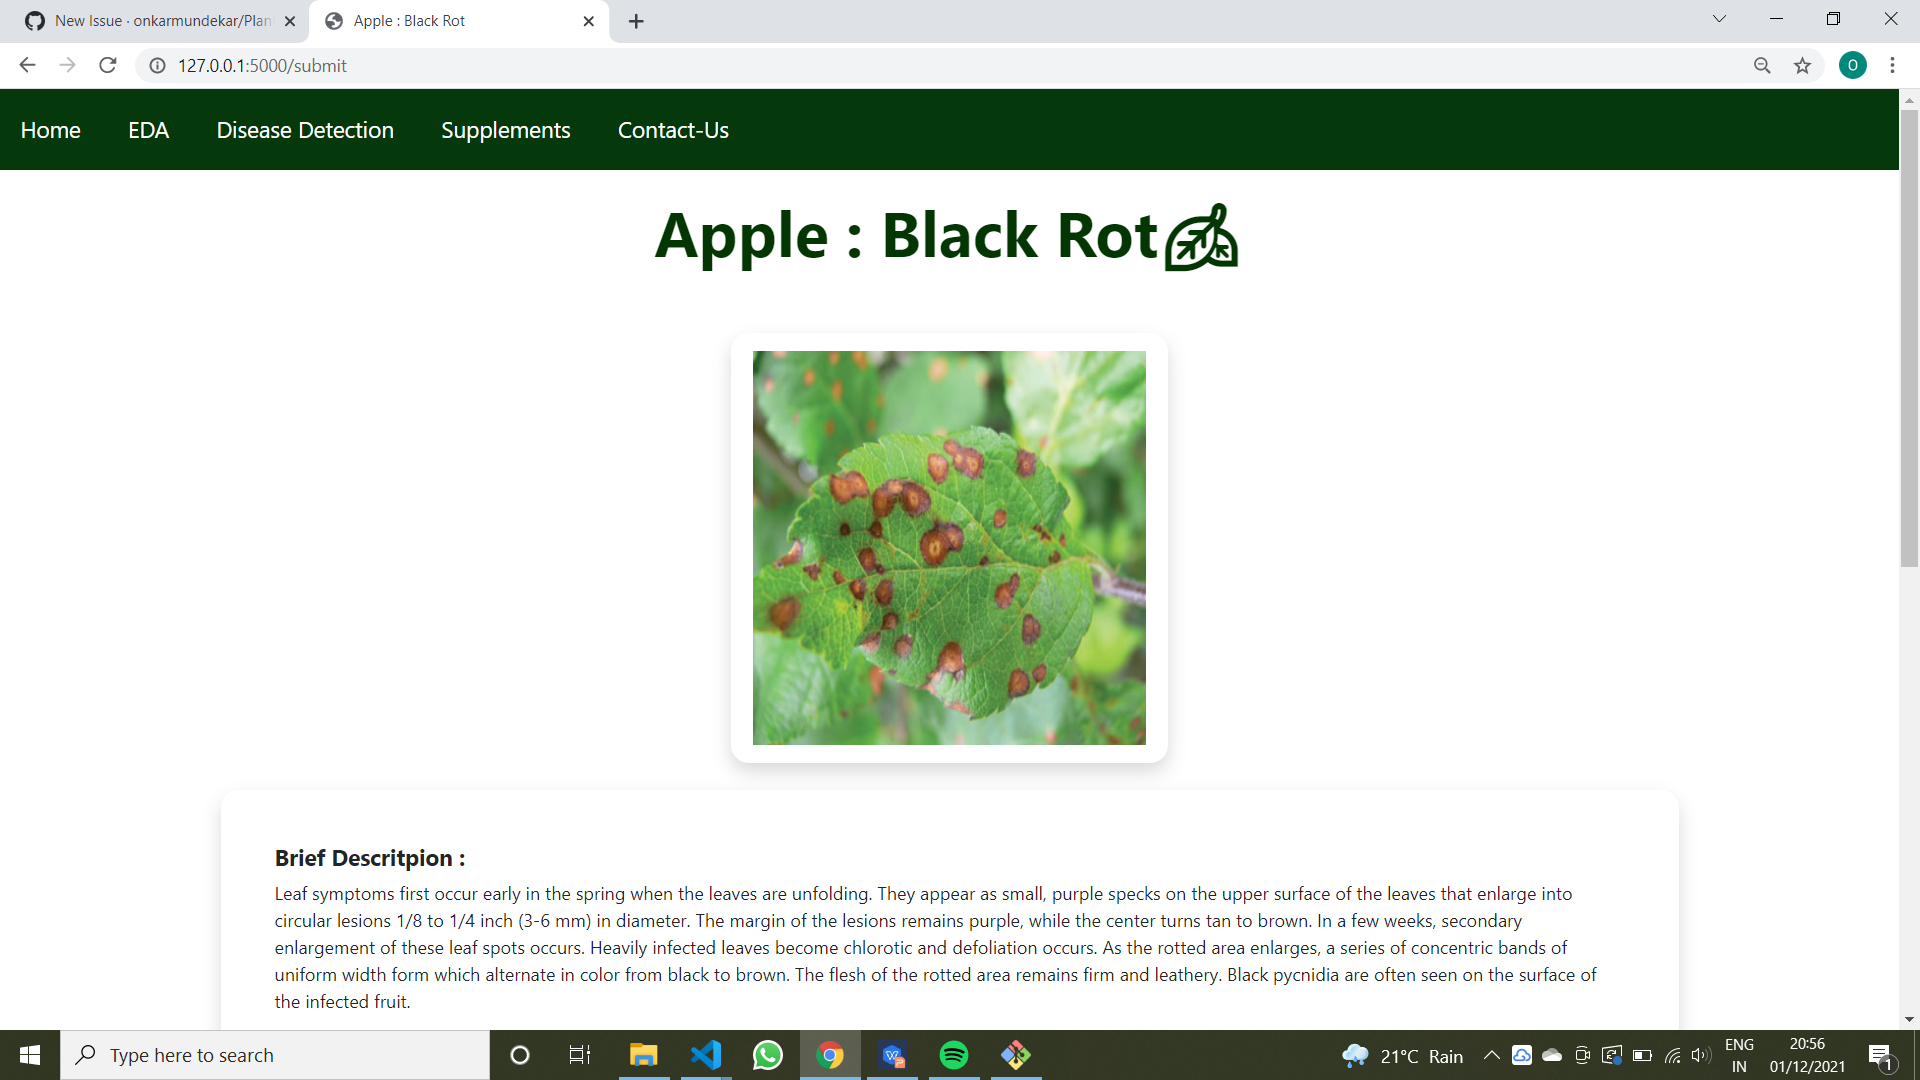Click the leaf logo beside the page title
The height and width of the screenshot is (1080, 1920).
pos(1202,237)
